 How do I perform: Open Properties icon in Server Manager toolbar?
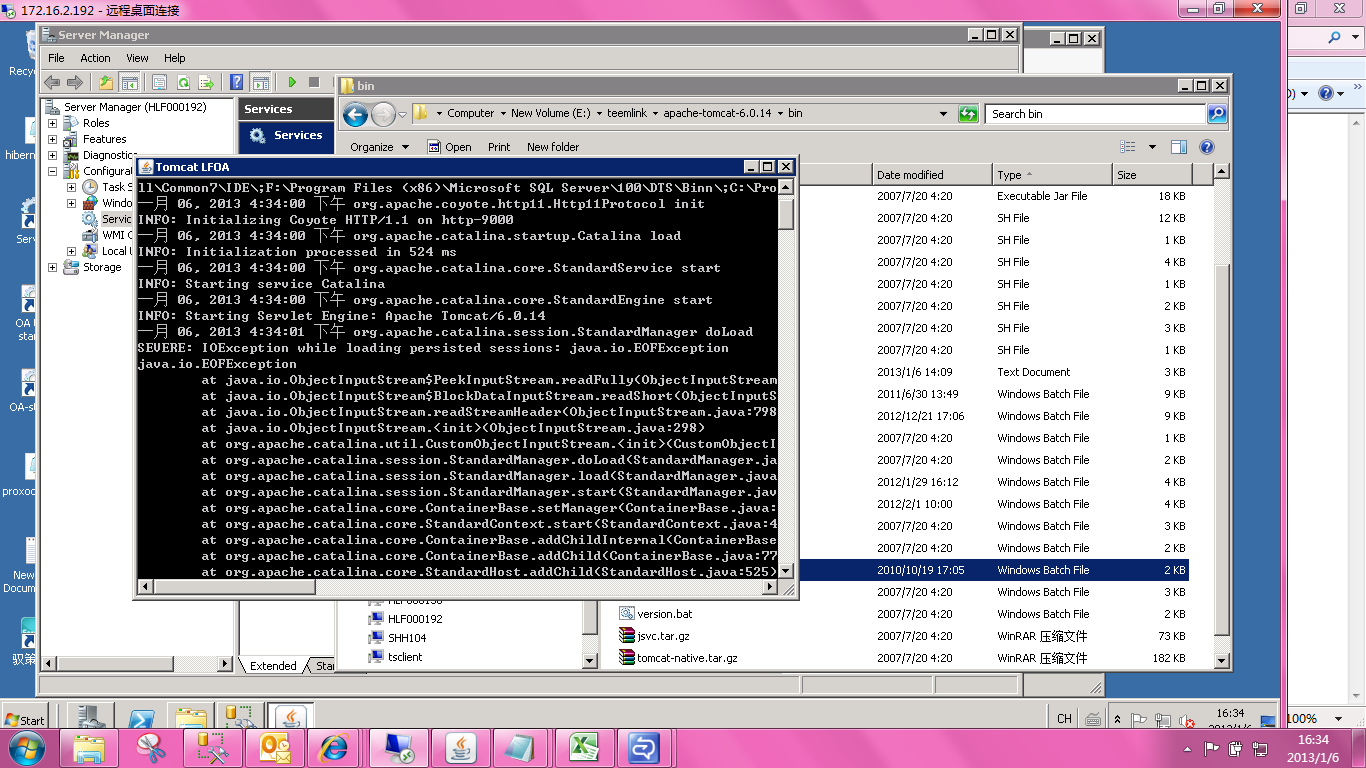pos(159,82)
